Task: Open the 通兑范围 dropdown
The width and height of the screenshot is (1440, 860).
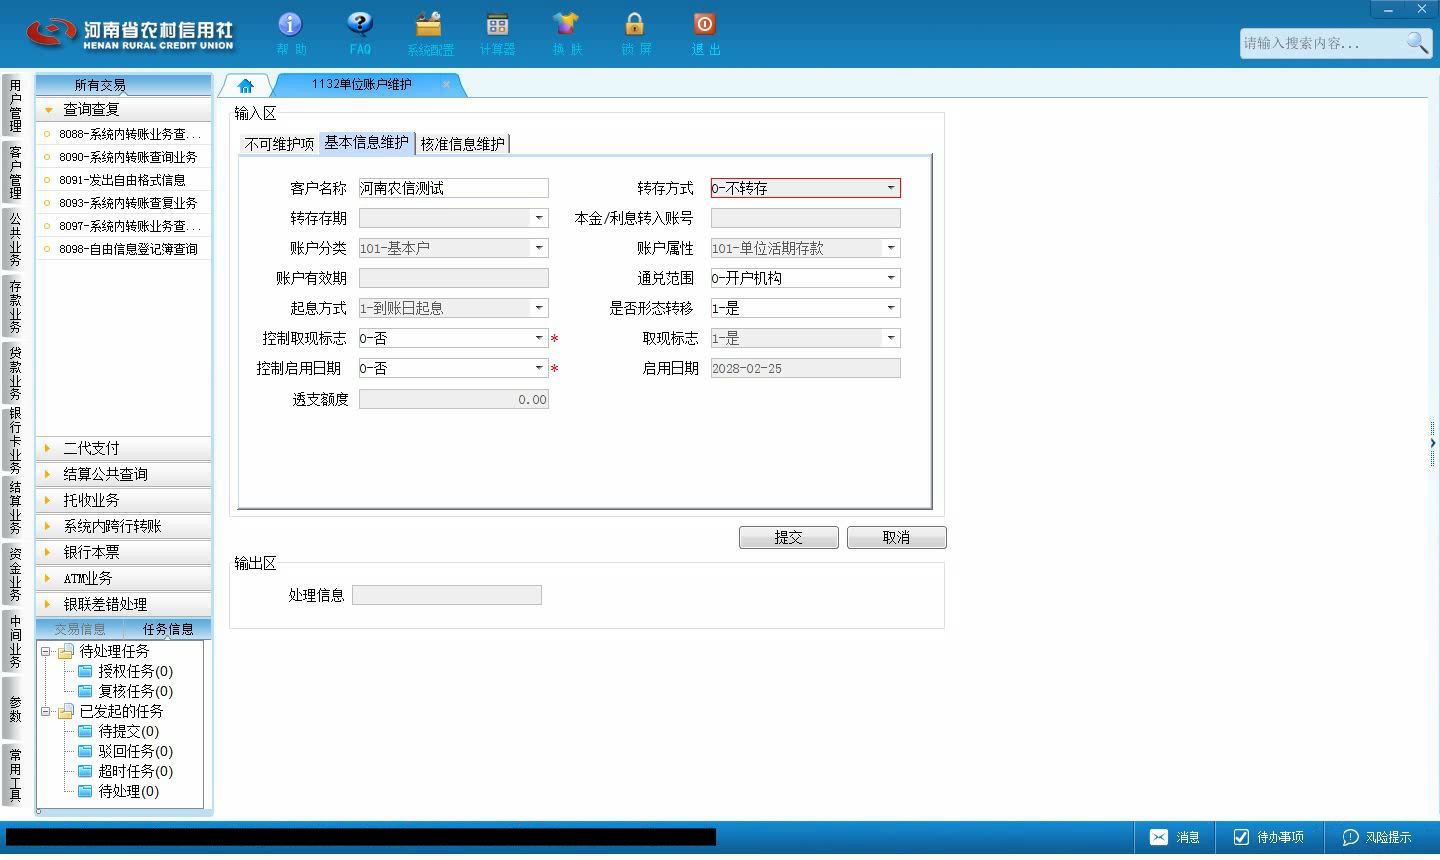Action: 890,278
